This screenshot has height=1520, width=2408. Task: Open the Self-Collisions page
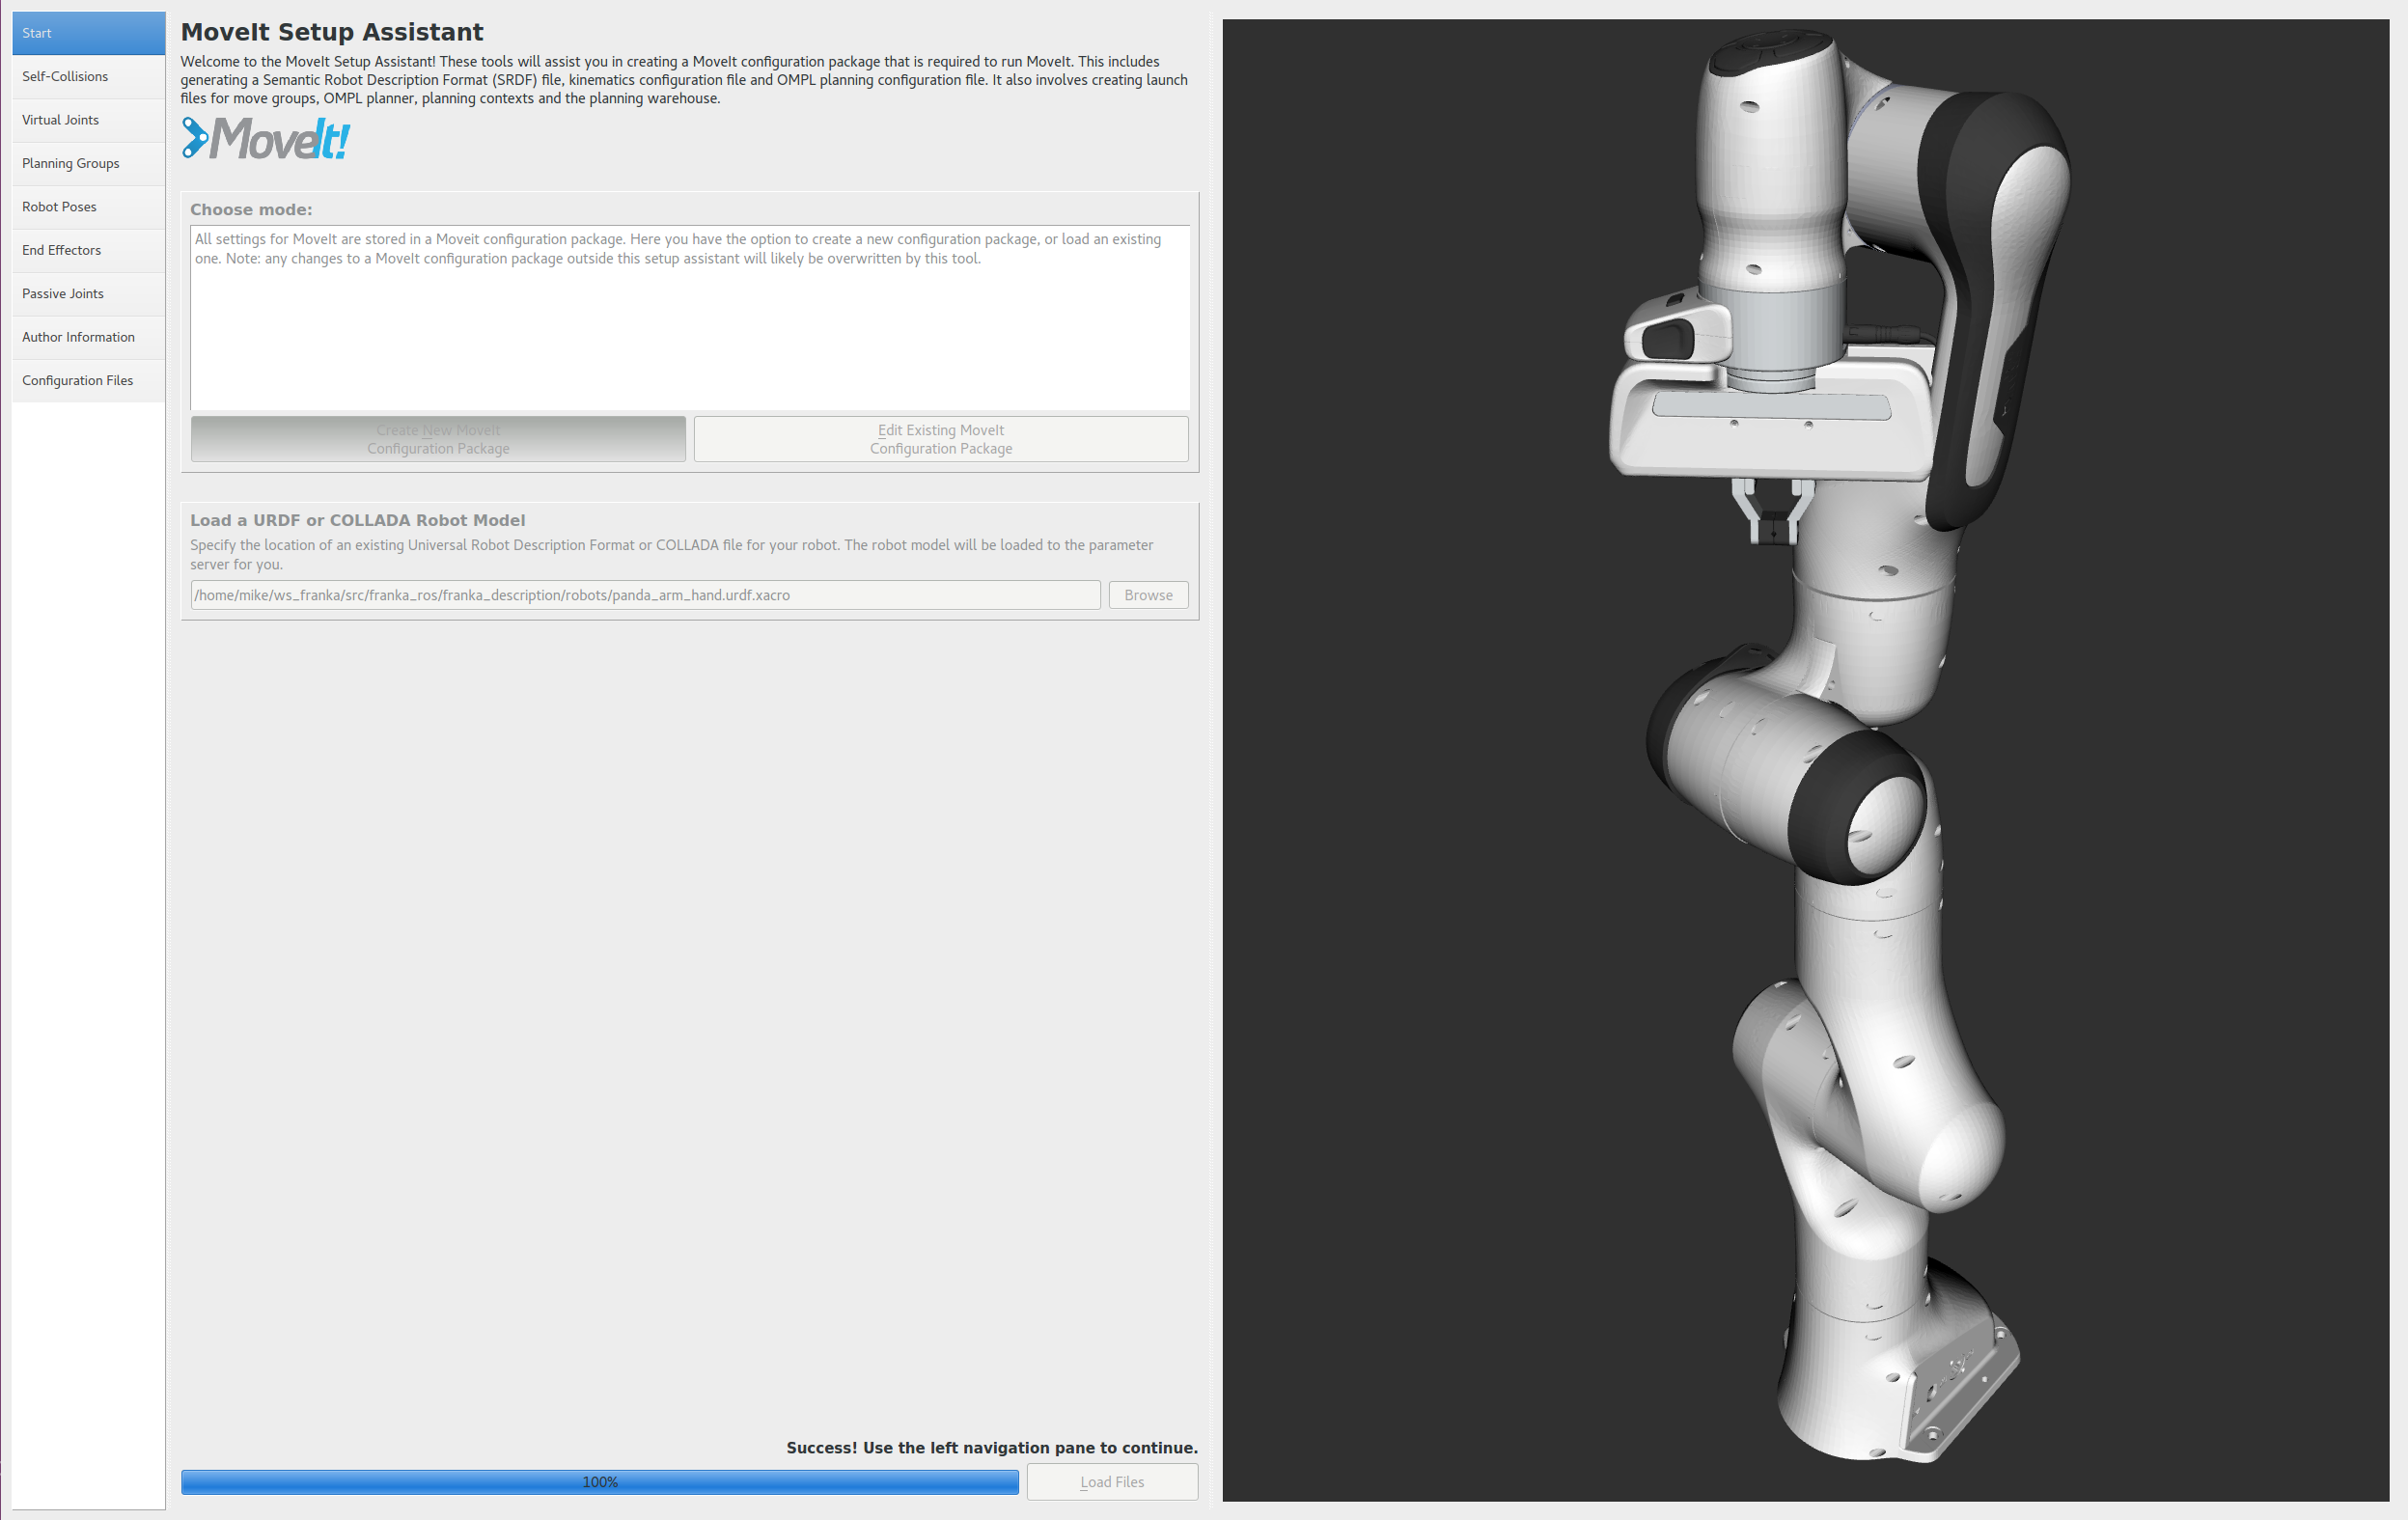(x=88, y=76)
